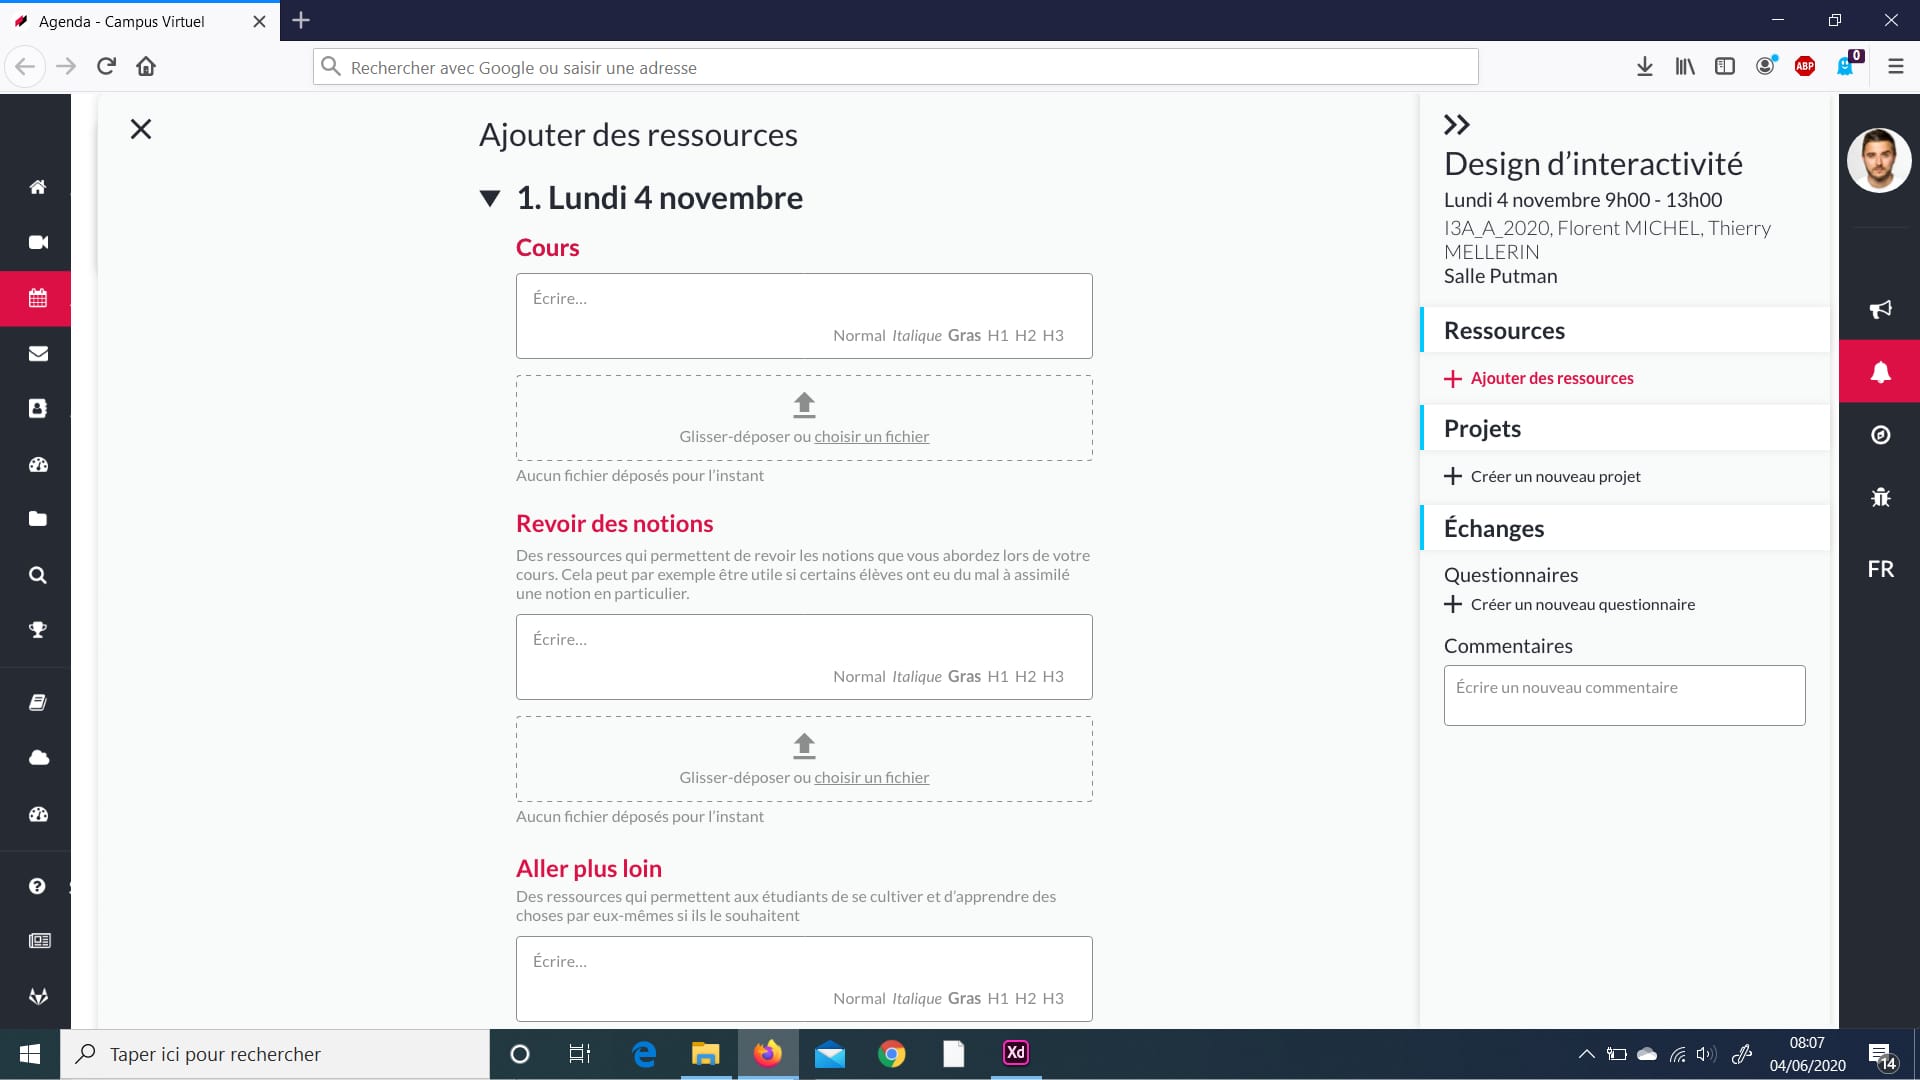Select H1 in Aller plus loin editor

click(997, 999)
